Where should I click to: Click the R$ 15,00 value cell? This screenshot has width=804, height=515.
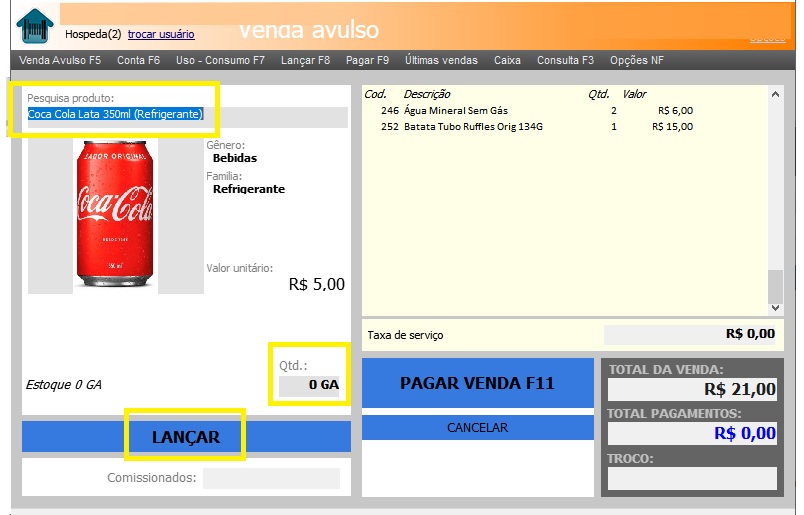(x=672, y=127)
